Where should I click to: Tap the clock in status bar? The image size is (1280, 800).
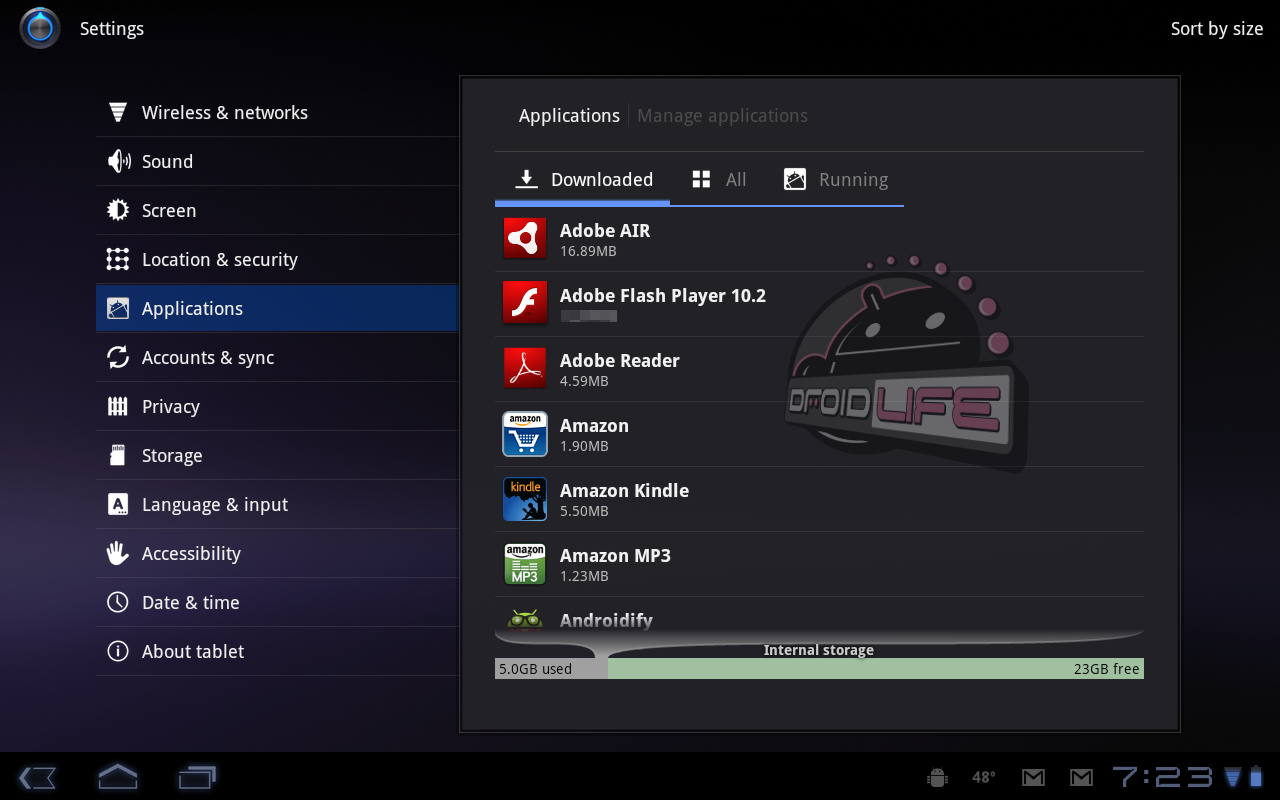click(x=1162, y=777)
